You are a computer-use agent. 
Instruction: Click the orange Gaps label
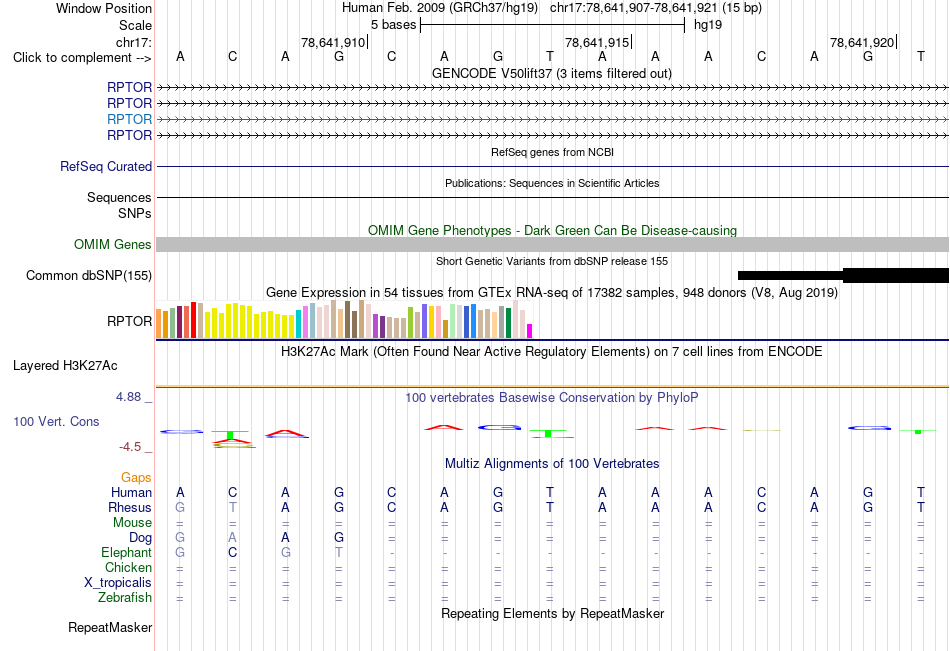click(x=136, y=478)
